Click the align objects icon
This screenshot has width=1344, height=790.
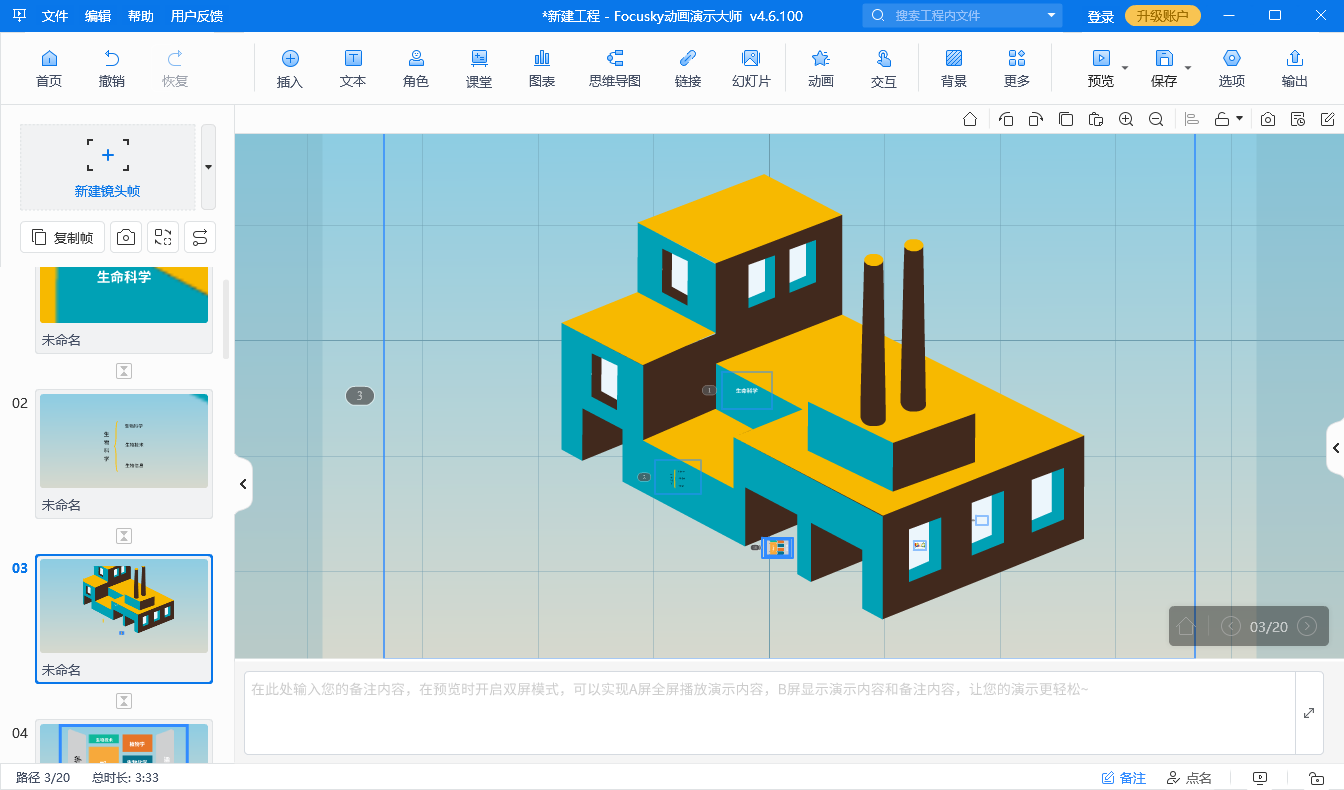pyautogui.click(x=1191, y=119)
